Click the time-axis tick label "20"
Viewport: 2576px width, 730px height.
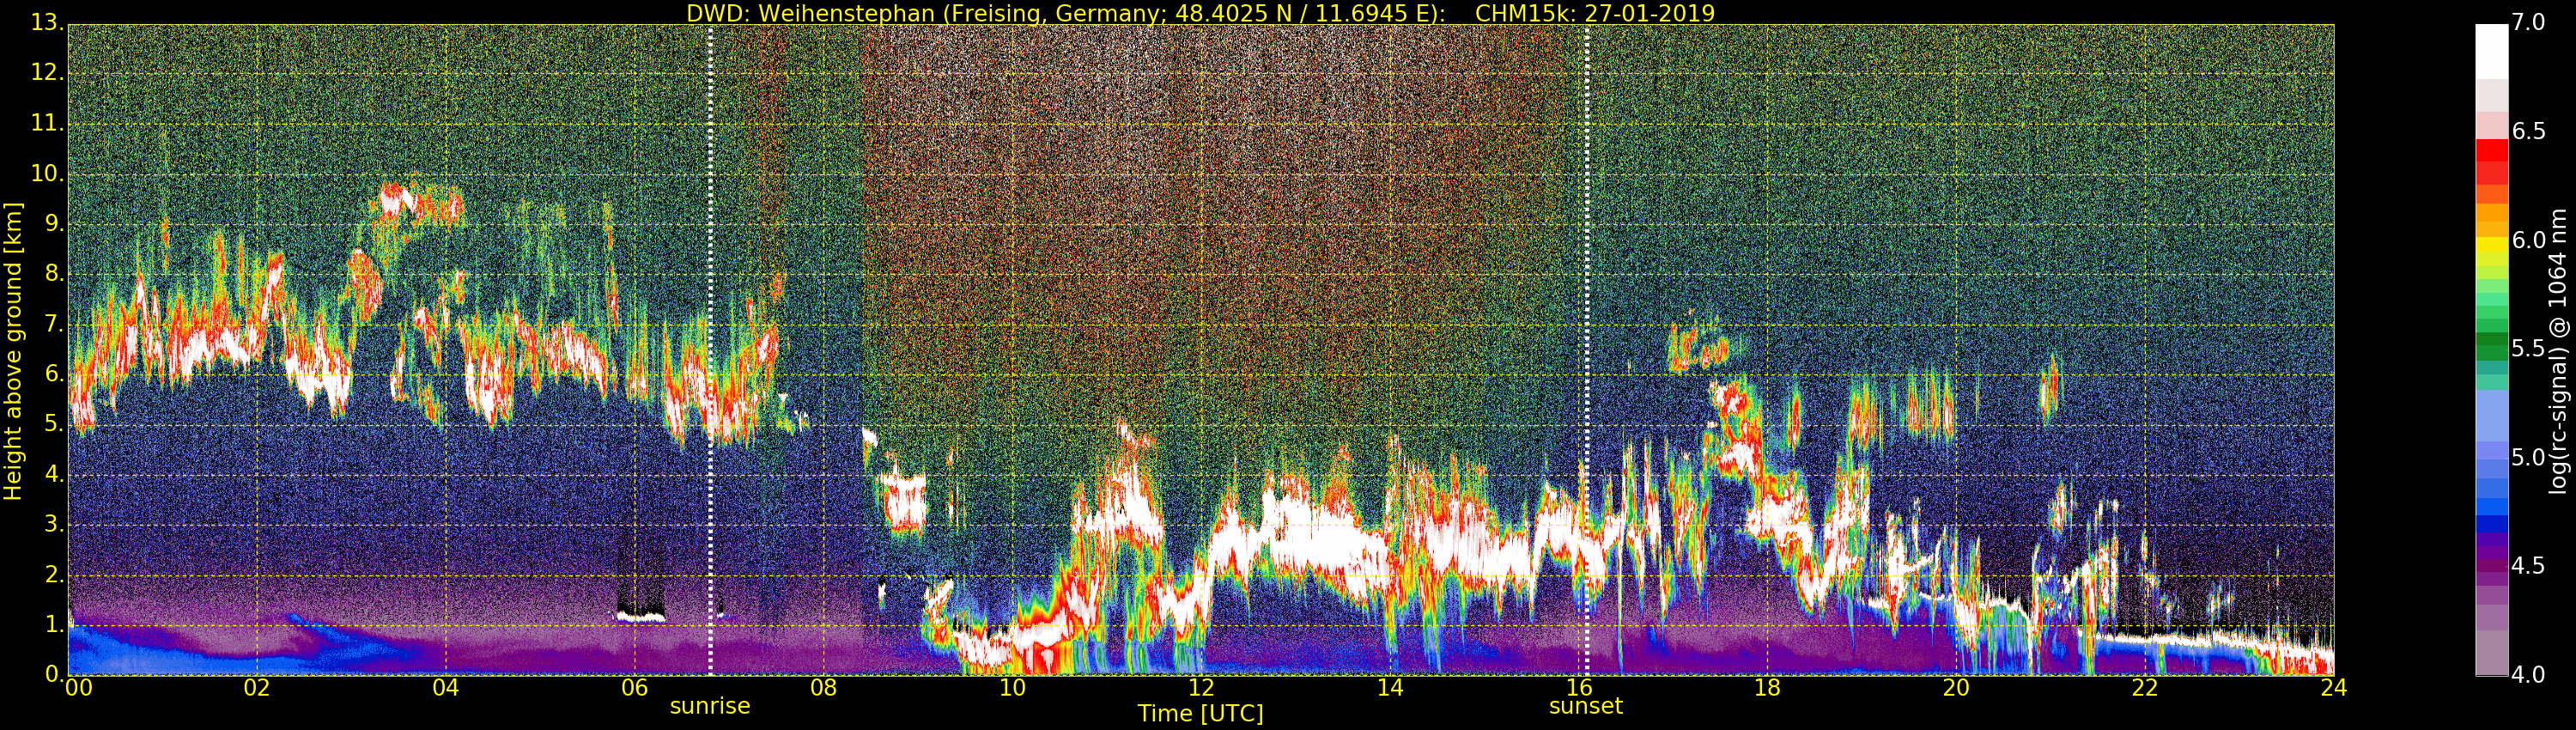(x=1956, y=688)
